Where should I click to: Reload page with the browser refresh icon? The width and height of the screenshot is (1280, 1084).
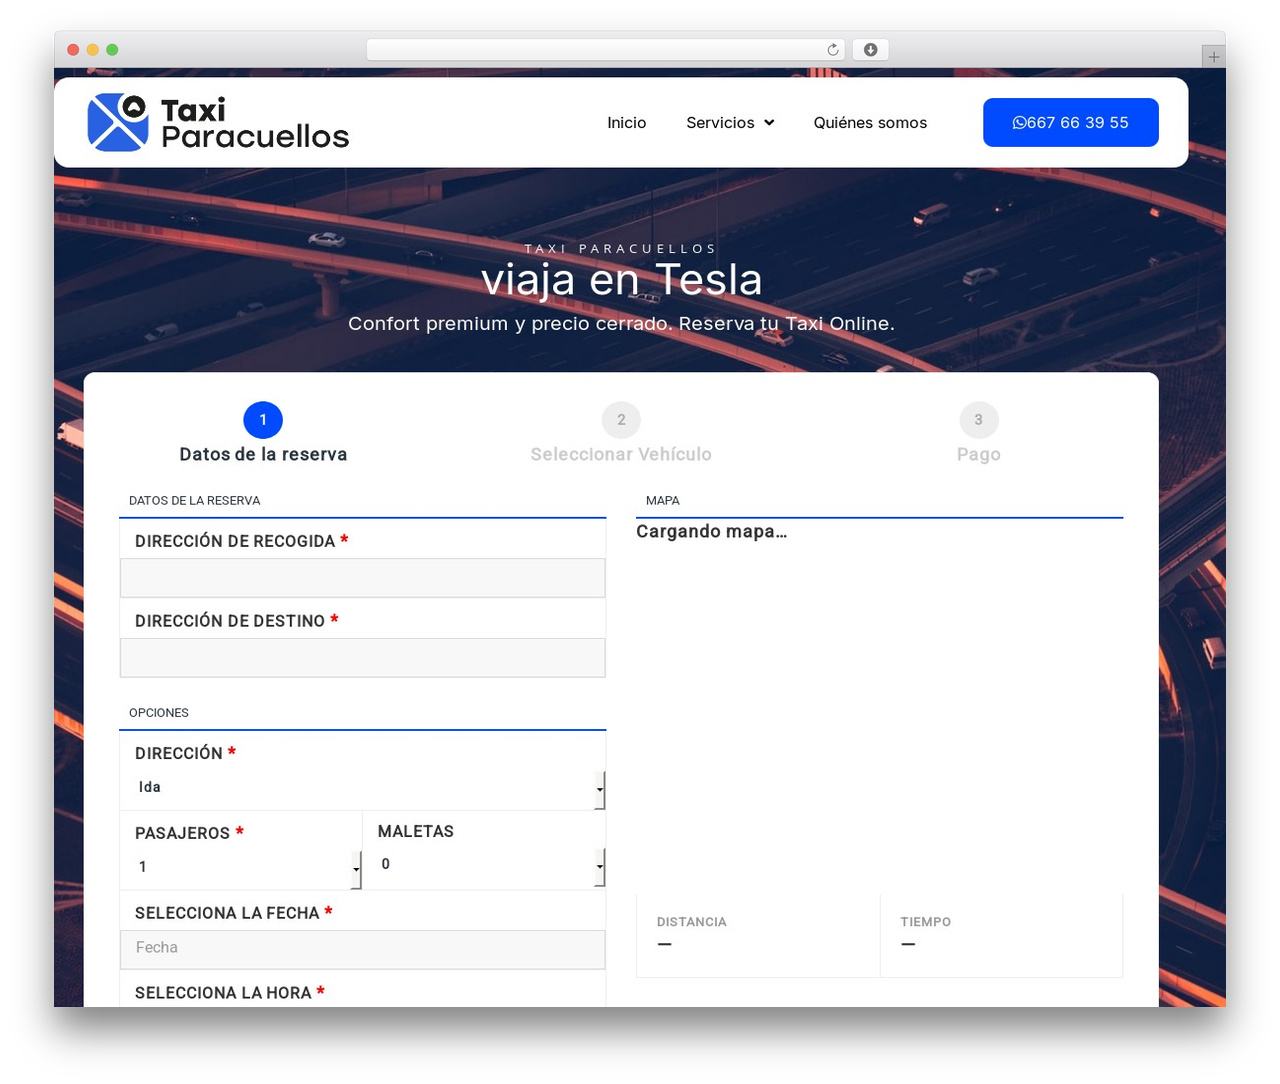(833, 50)
